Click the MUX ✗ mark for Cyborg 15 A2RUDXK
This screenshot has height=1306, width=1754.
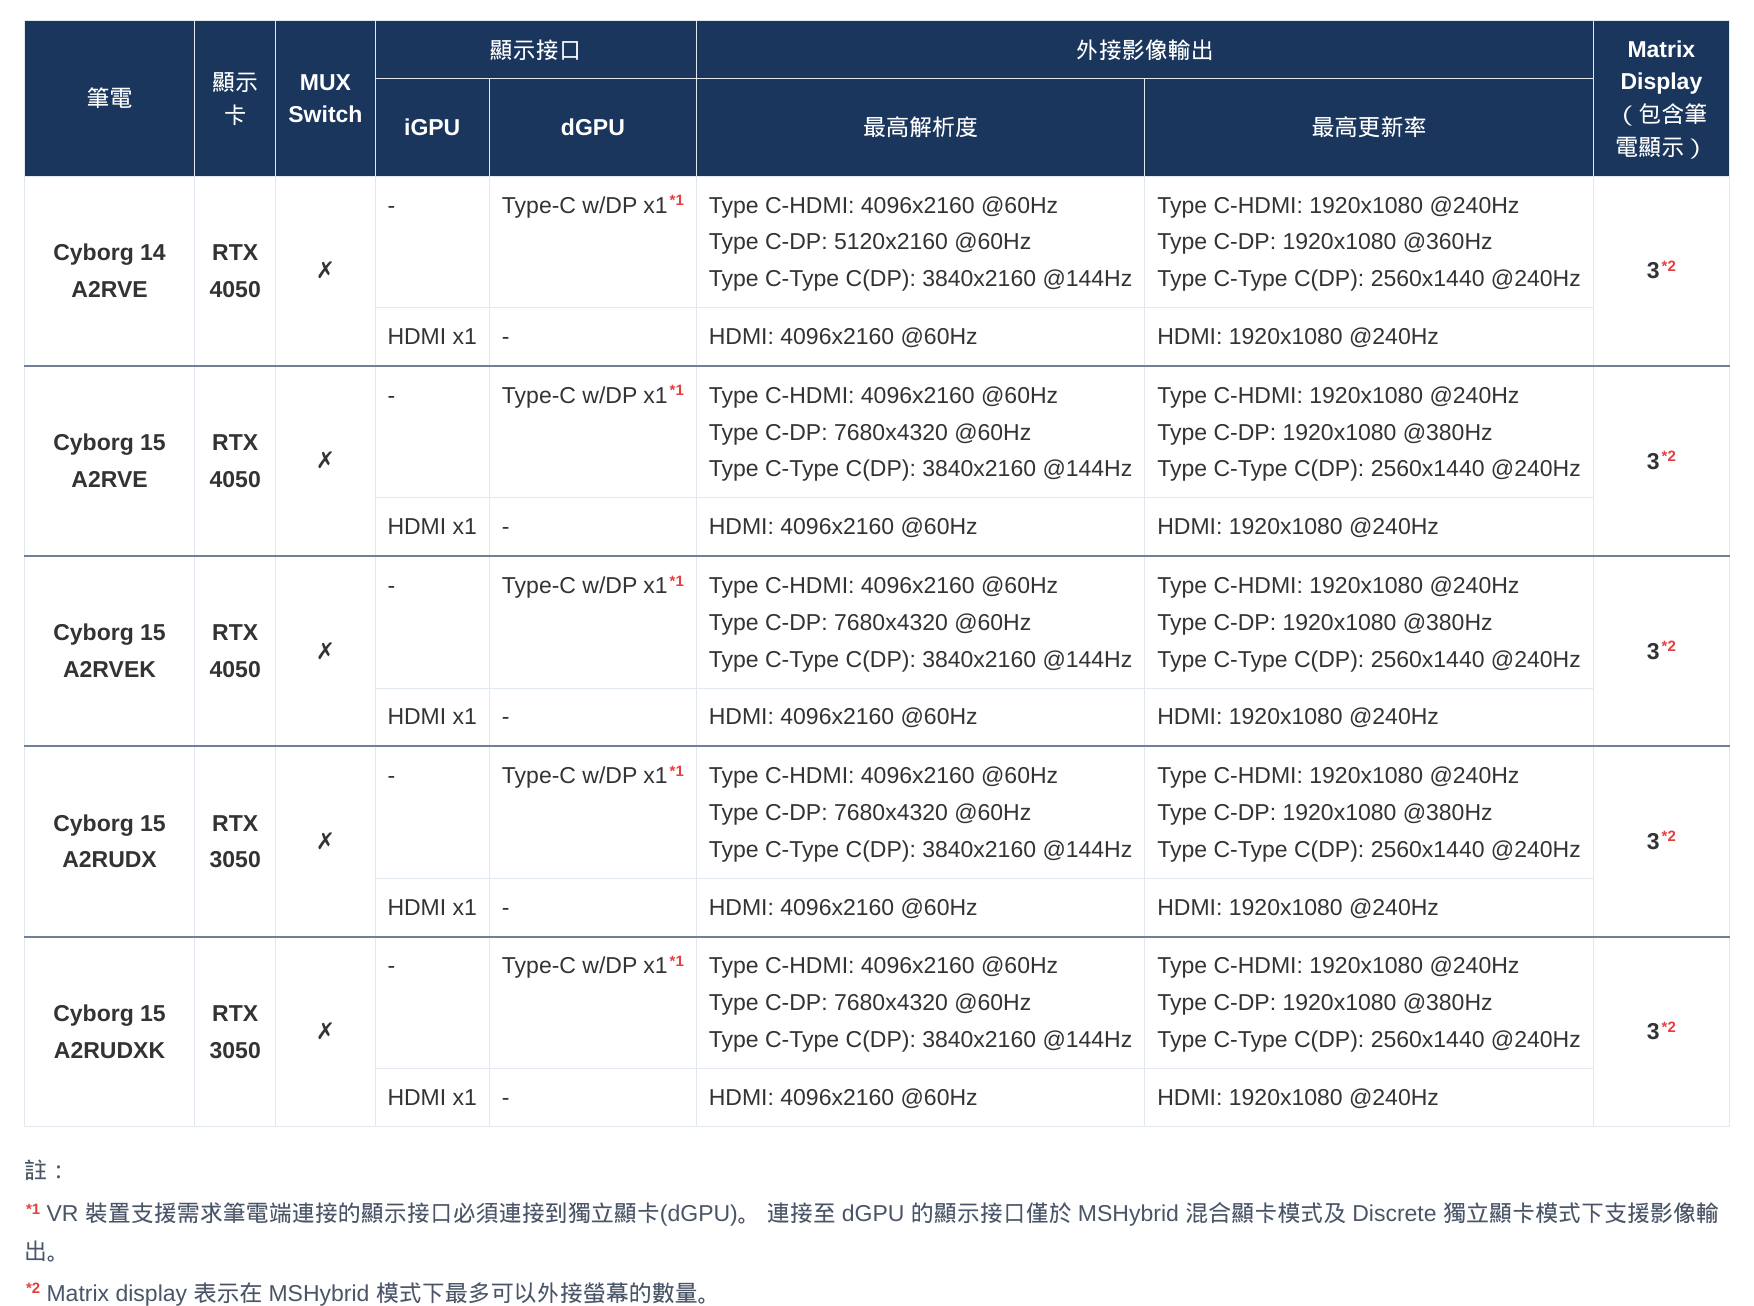[x=325, y=1031]
